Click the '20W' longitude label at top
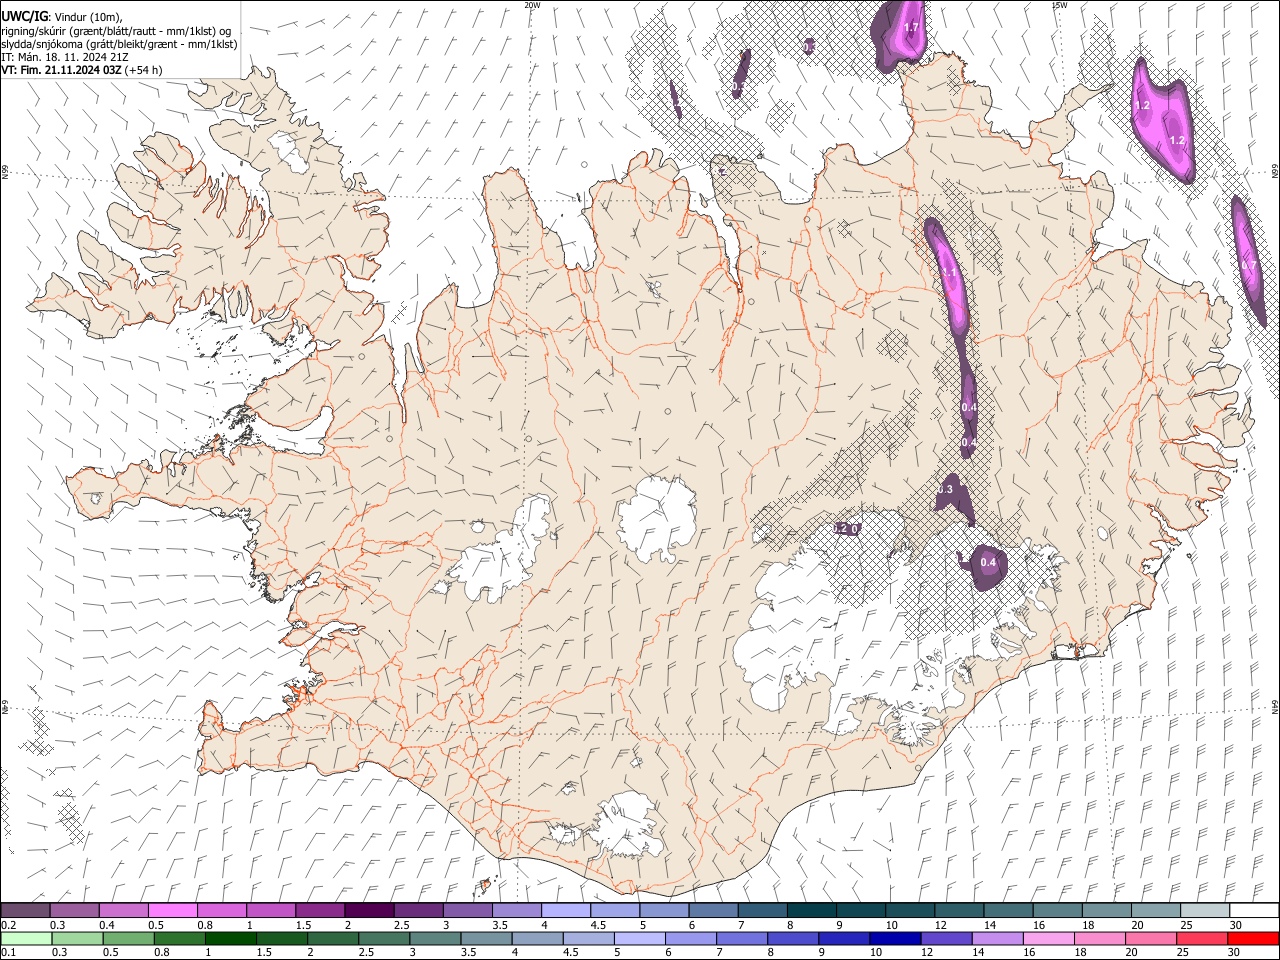Viewport: 1280px width, 960px height. pos(532,5)
